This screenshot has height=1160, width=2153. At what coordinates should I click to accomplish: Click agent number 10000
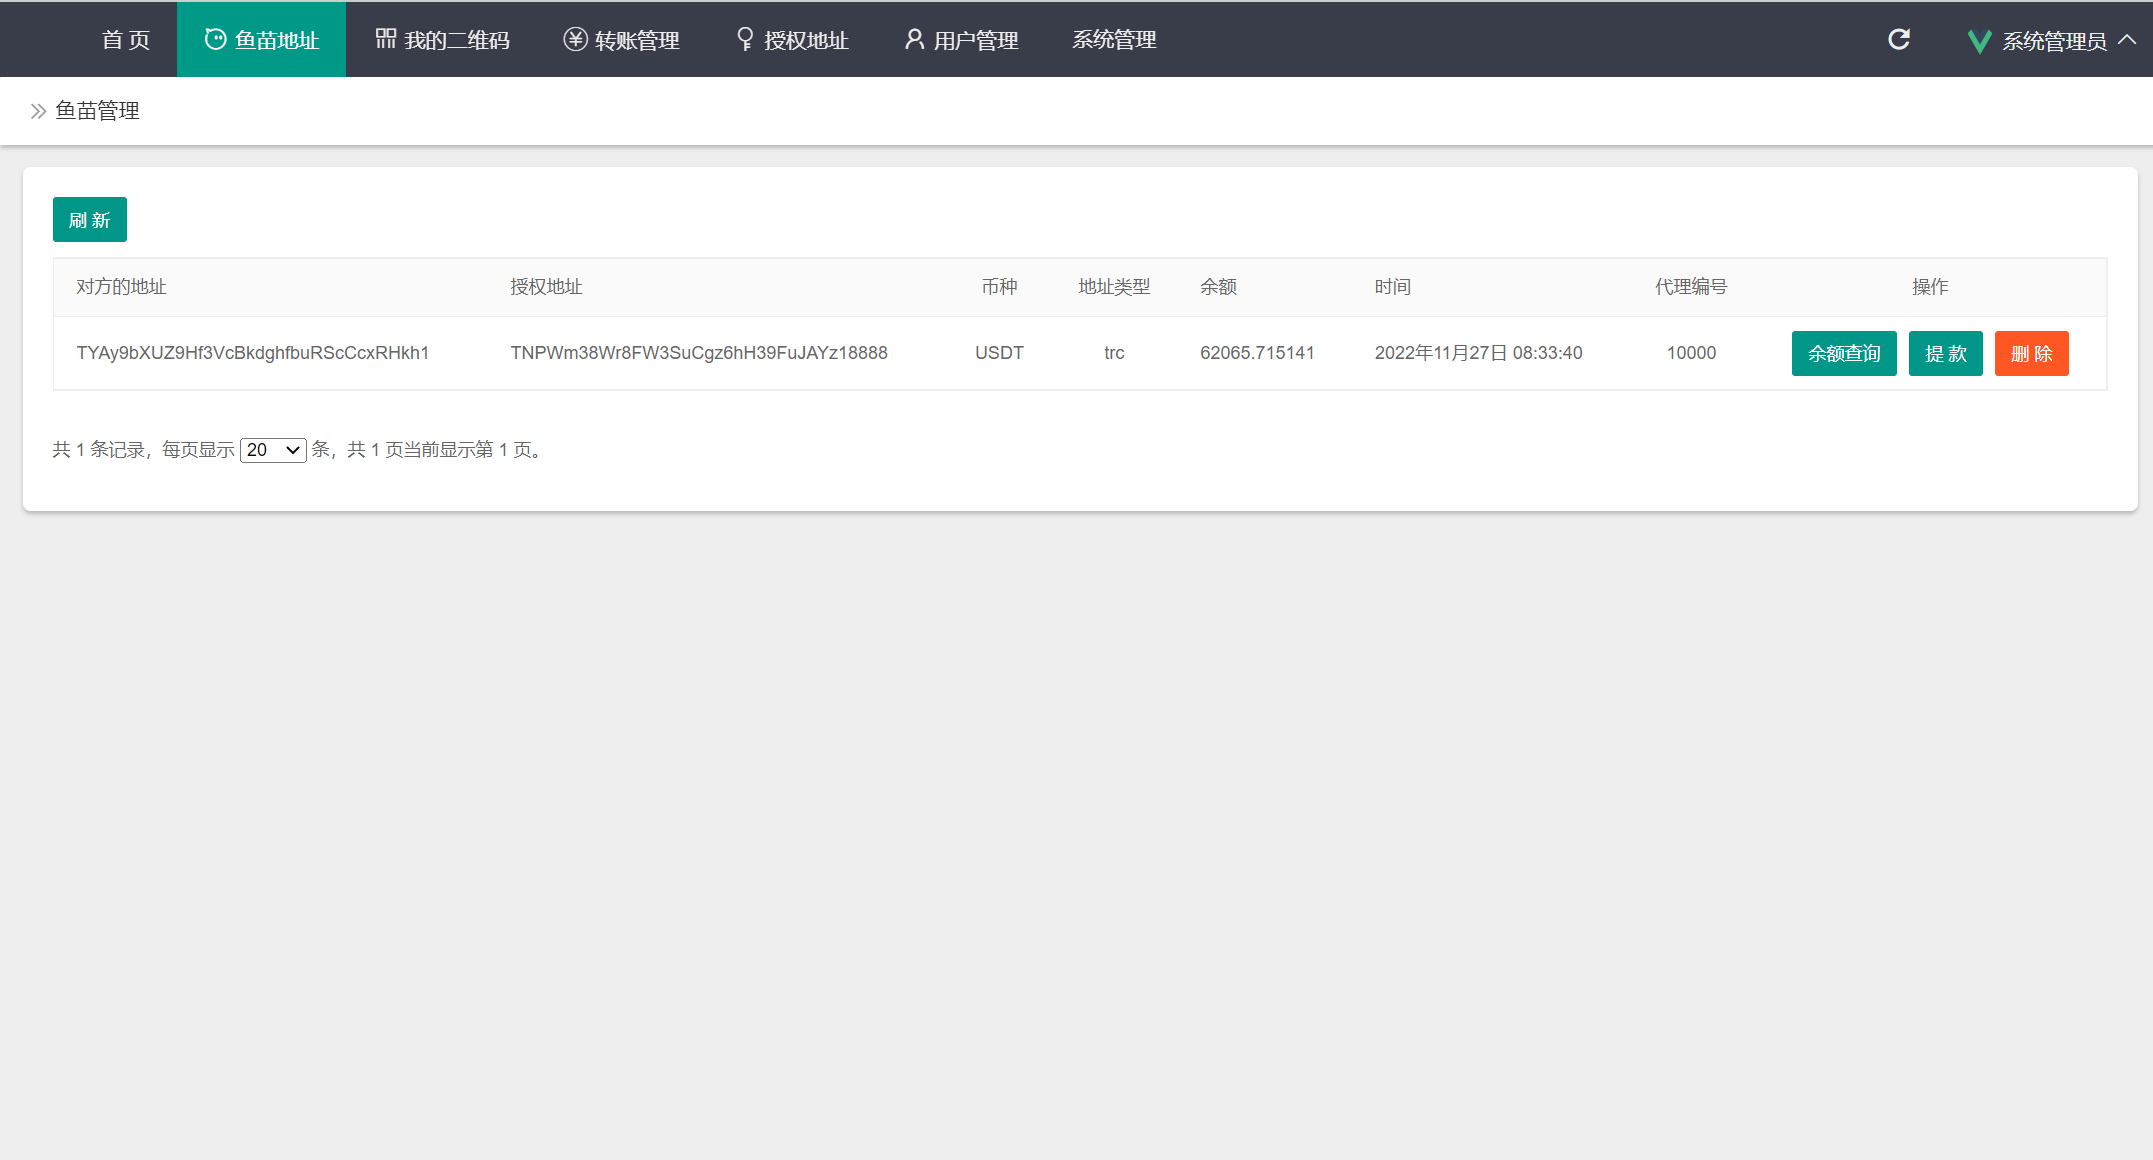point(1691,353)
